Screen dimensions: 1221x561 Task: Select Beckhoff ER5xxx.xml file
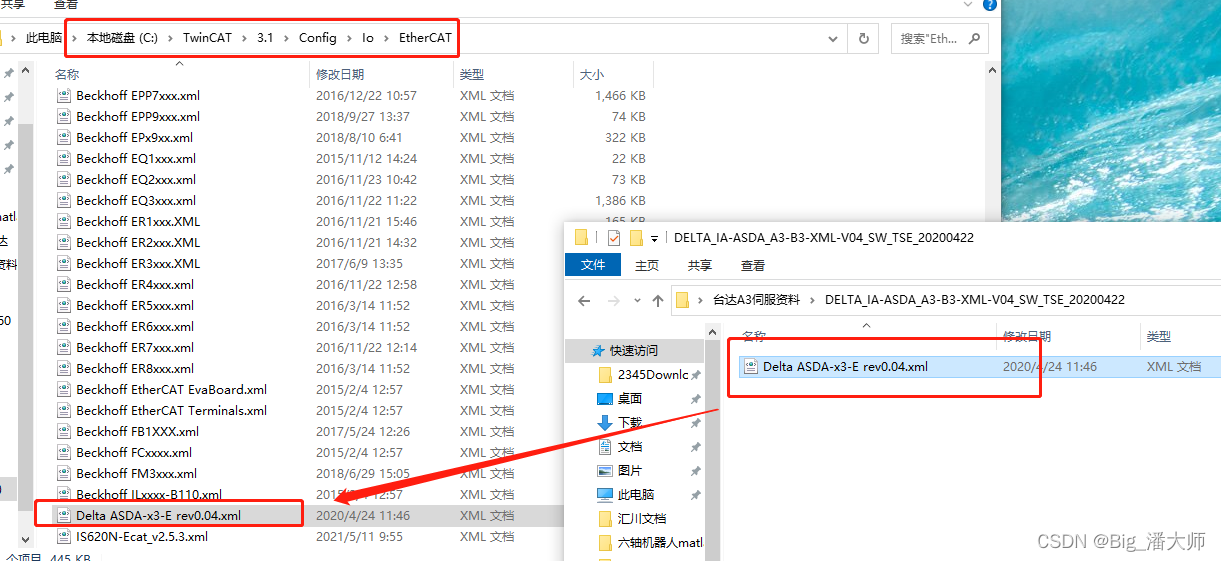point(135,306)
